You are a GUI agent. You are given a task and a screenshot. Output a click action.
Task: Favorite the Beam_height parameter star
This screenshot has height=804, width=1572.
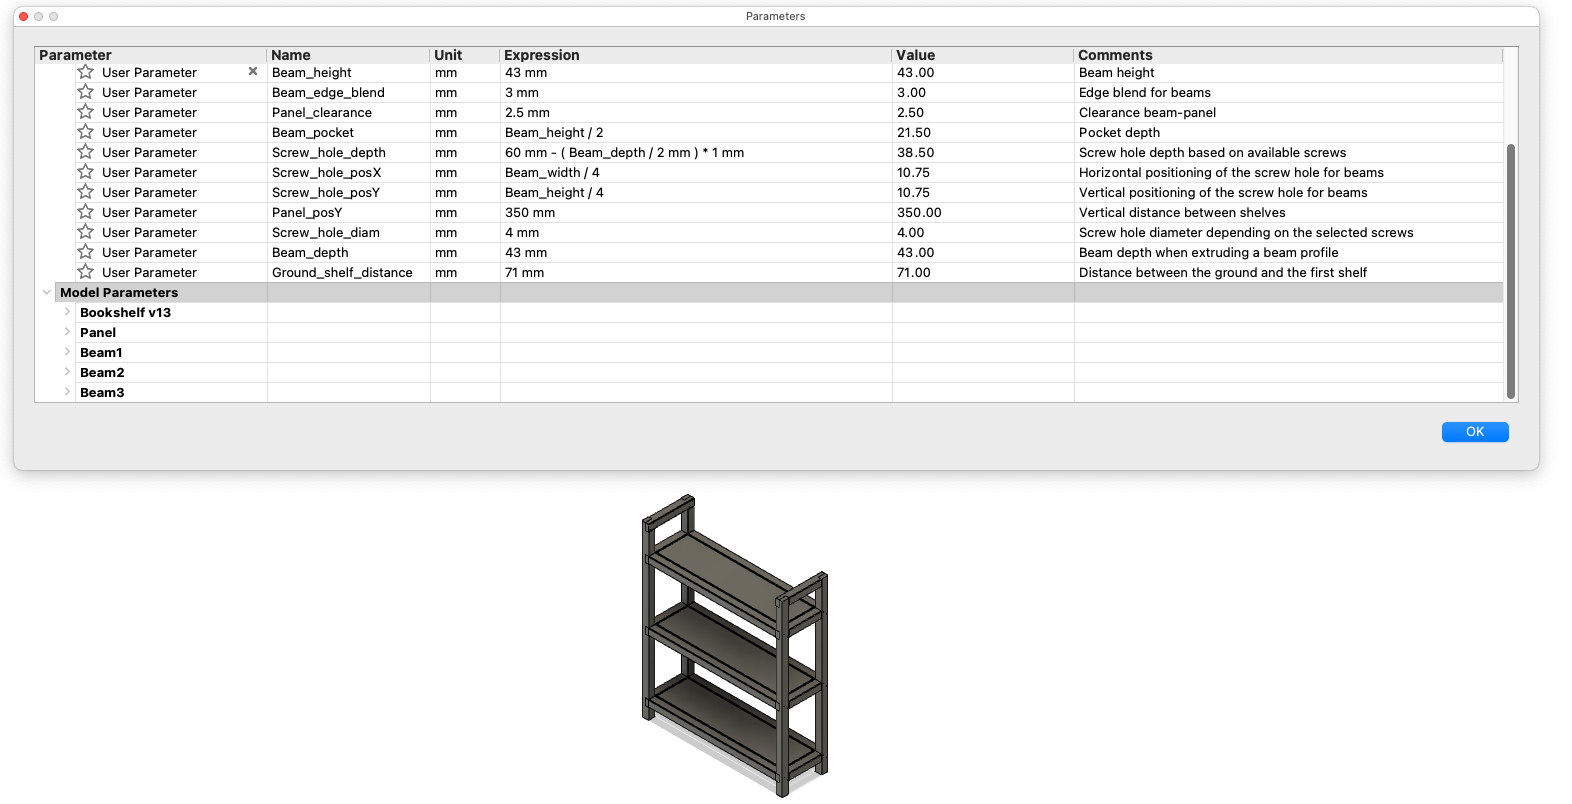(x=86, y=72)
